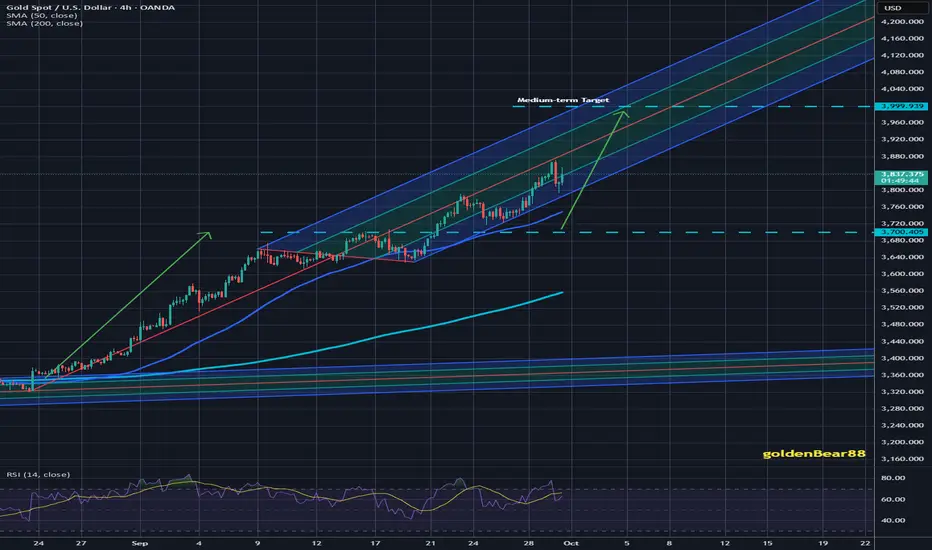Click the 3,560.000 price axis value
The image size is (932, 550).
pyautogui.click(x=902, y=291)
